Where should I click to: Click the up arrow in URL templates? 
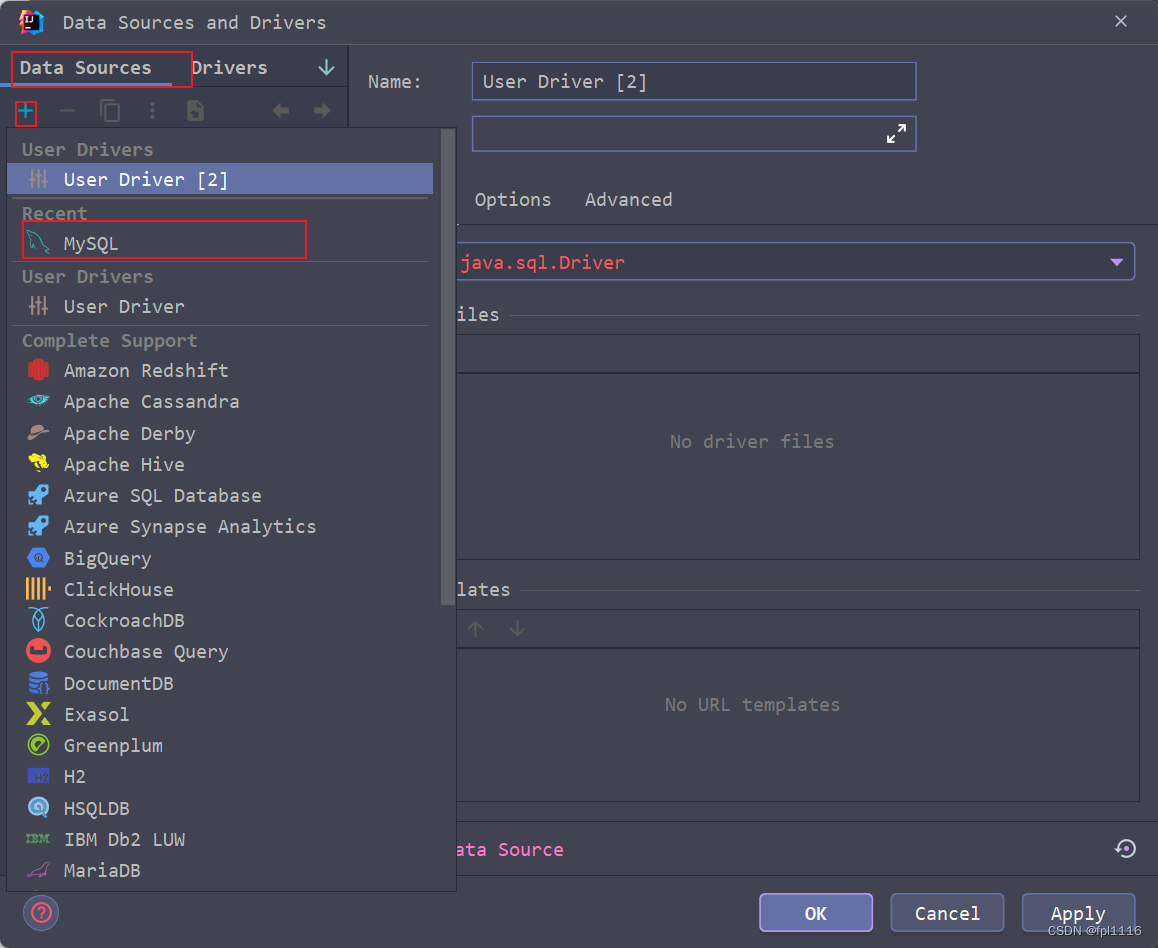click(476, 628)
